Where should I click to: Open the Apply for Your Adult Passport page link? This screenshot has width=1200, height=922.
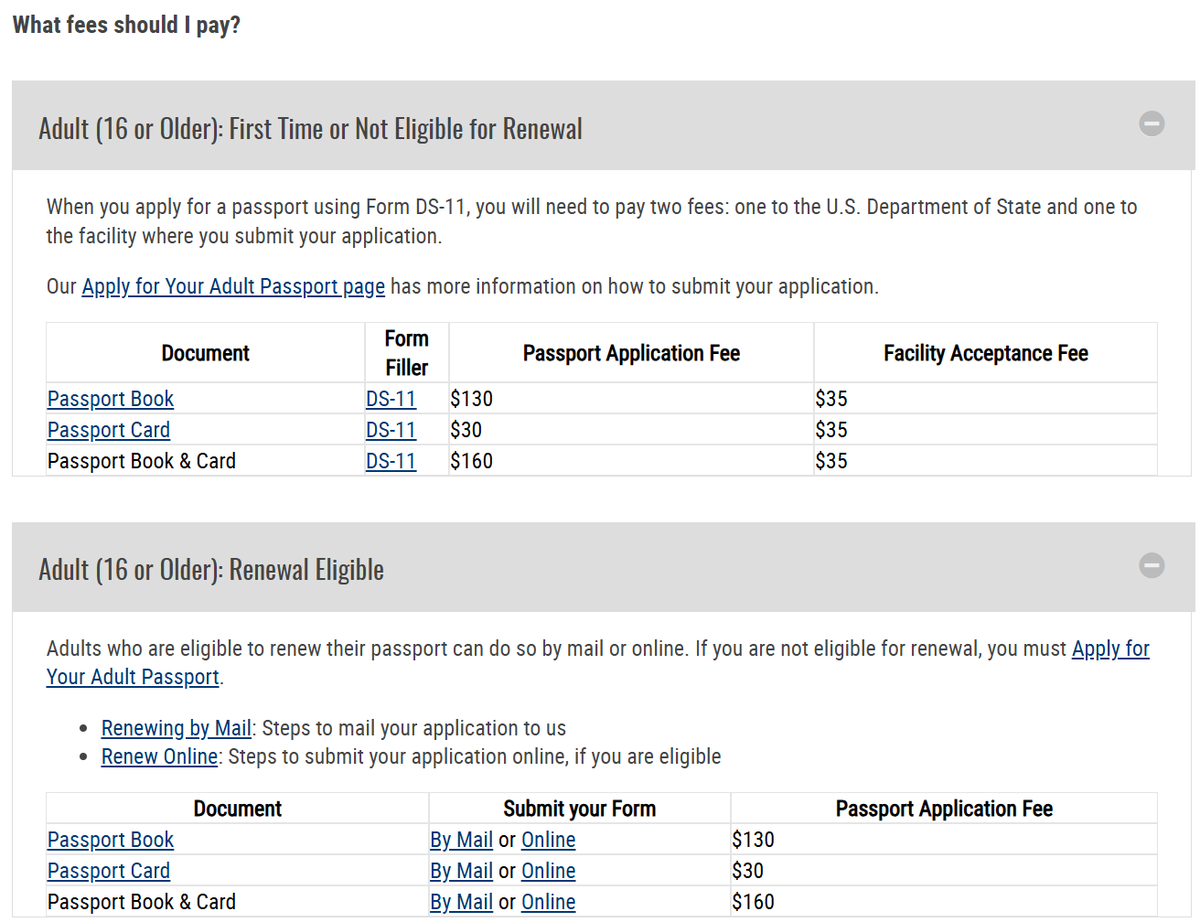pyautogui.click(x=233, y=286)
